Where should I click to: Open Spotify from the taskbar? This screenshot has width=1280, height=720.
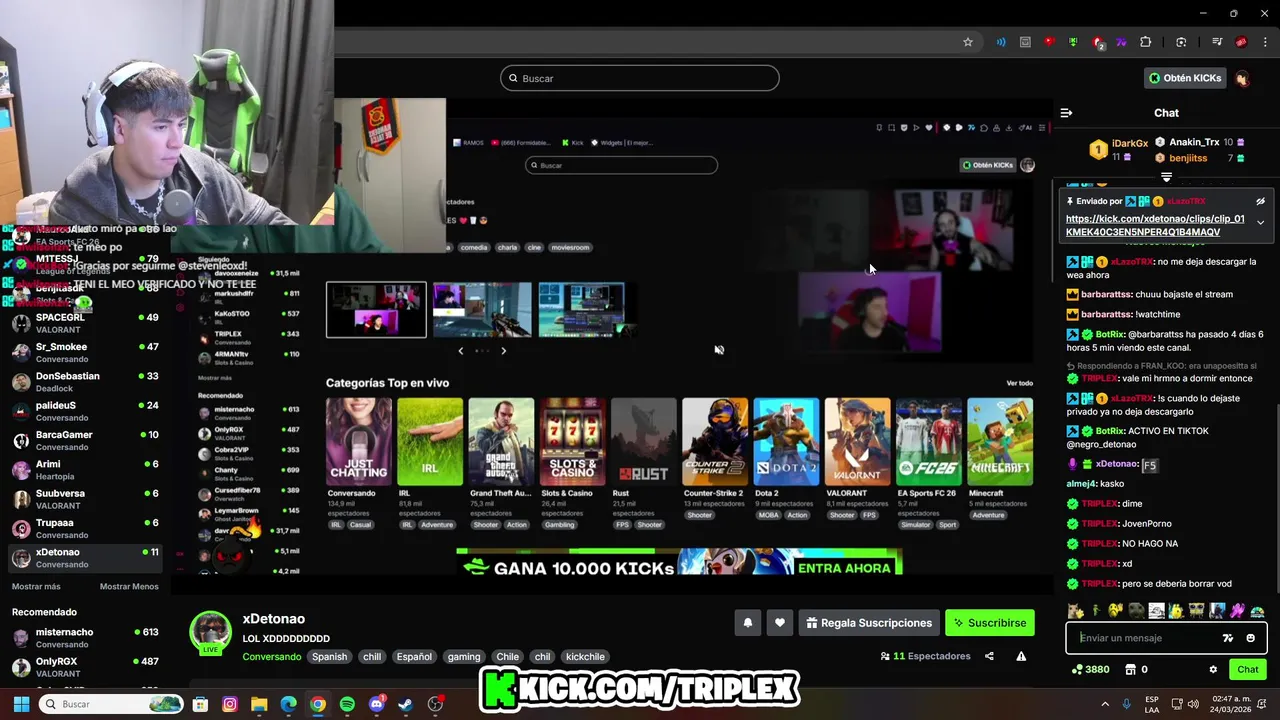(x=347, y=704)
